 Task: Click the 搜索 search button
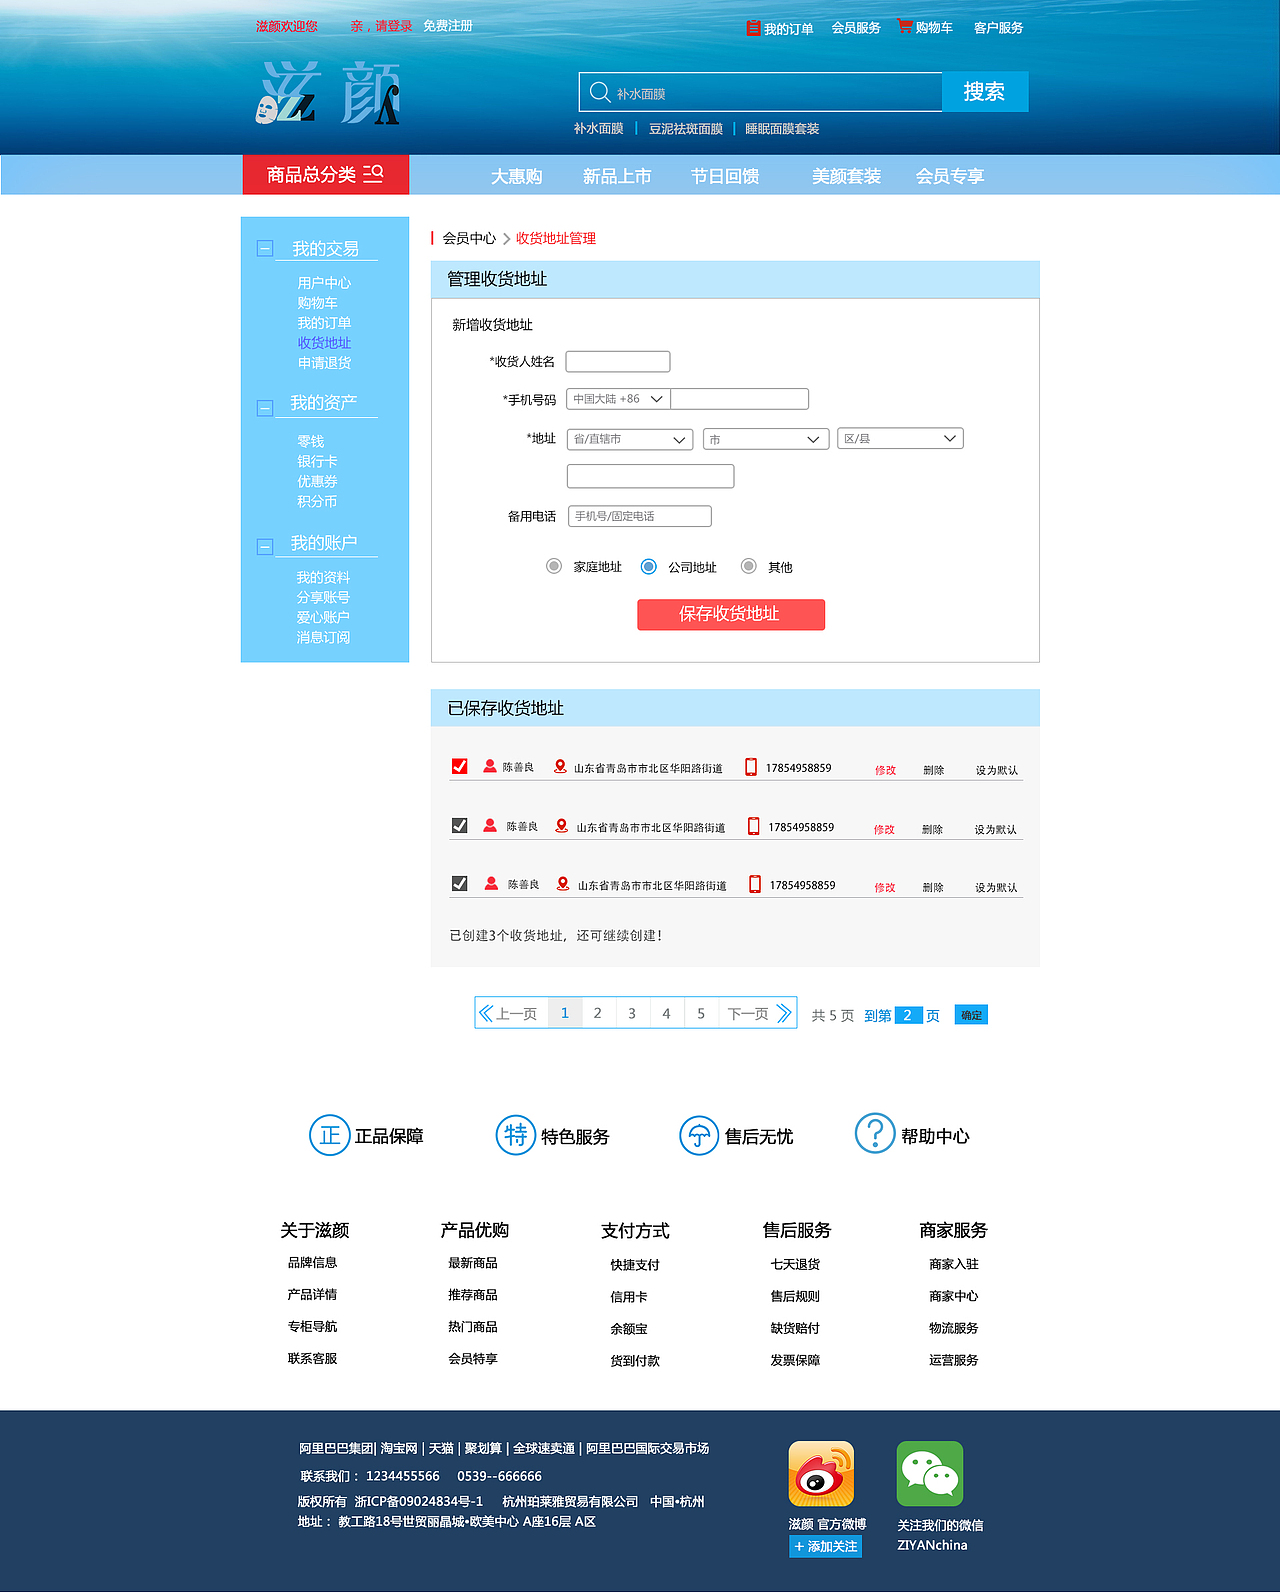pyautogui.click(x=985, y=92)
